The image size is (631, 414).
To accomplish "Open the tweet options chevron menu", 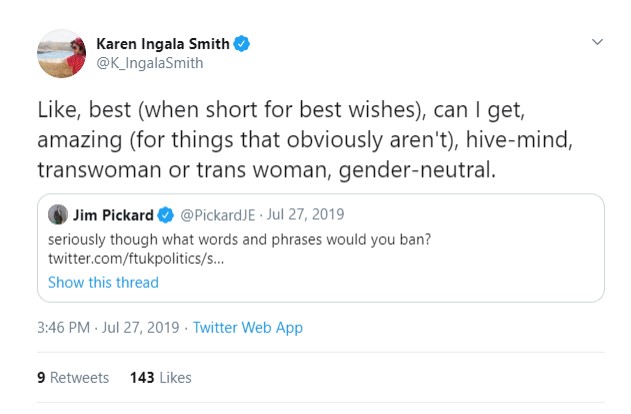I will [x=598, y=43].
